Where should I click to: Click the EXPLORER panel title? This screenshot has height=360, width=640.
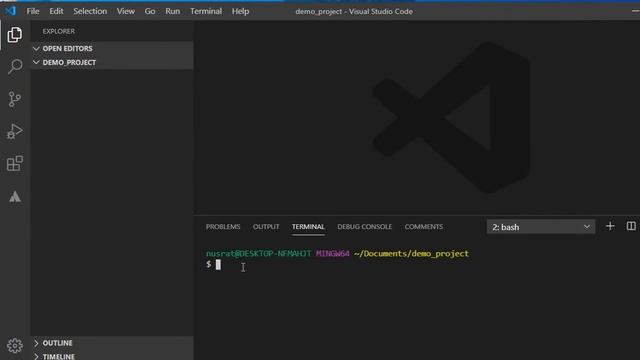coord(59,31)
